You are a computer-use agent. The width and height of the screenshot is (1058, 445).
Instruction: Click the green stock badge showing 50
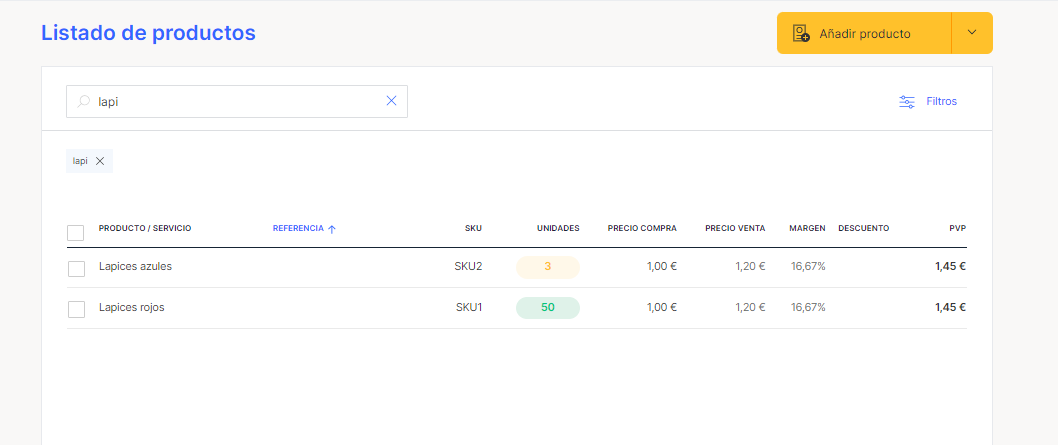[x=548, y=307]
